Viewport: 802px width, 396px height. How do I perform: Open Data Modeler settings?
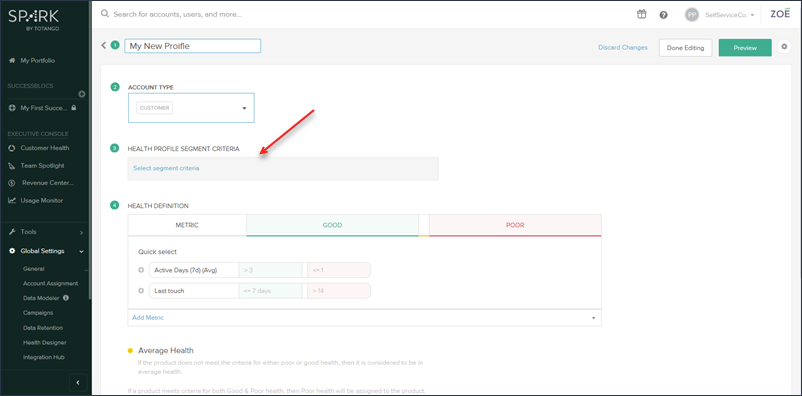pyautogui.click(x=41, y=298)
